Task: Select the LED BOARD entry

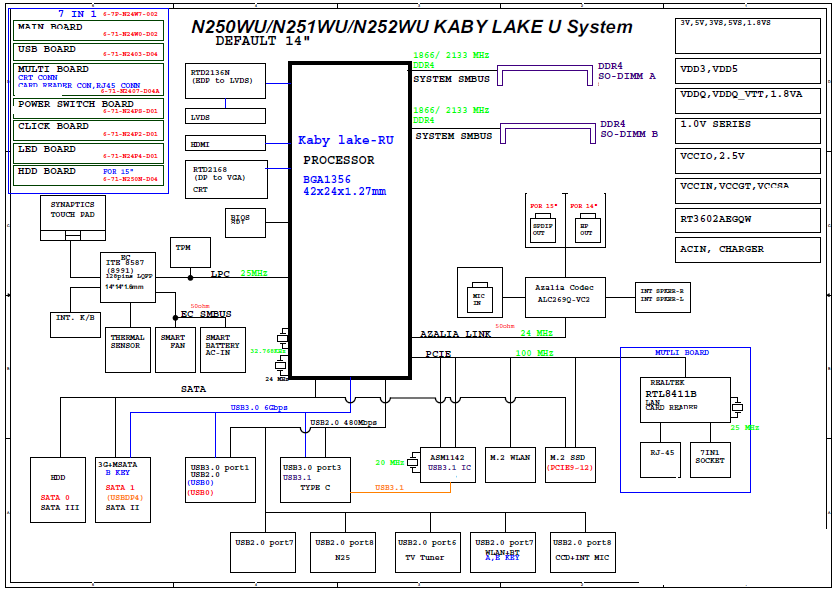Action: click(x=89, y=153)
